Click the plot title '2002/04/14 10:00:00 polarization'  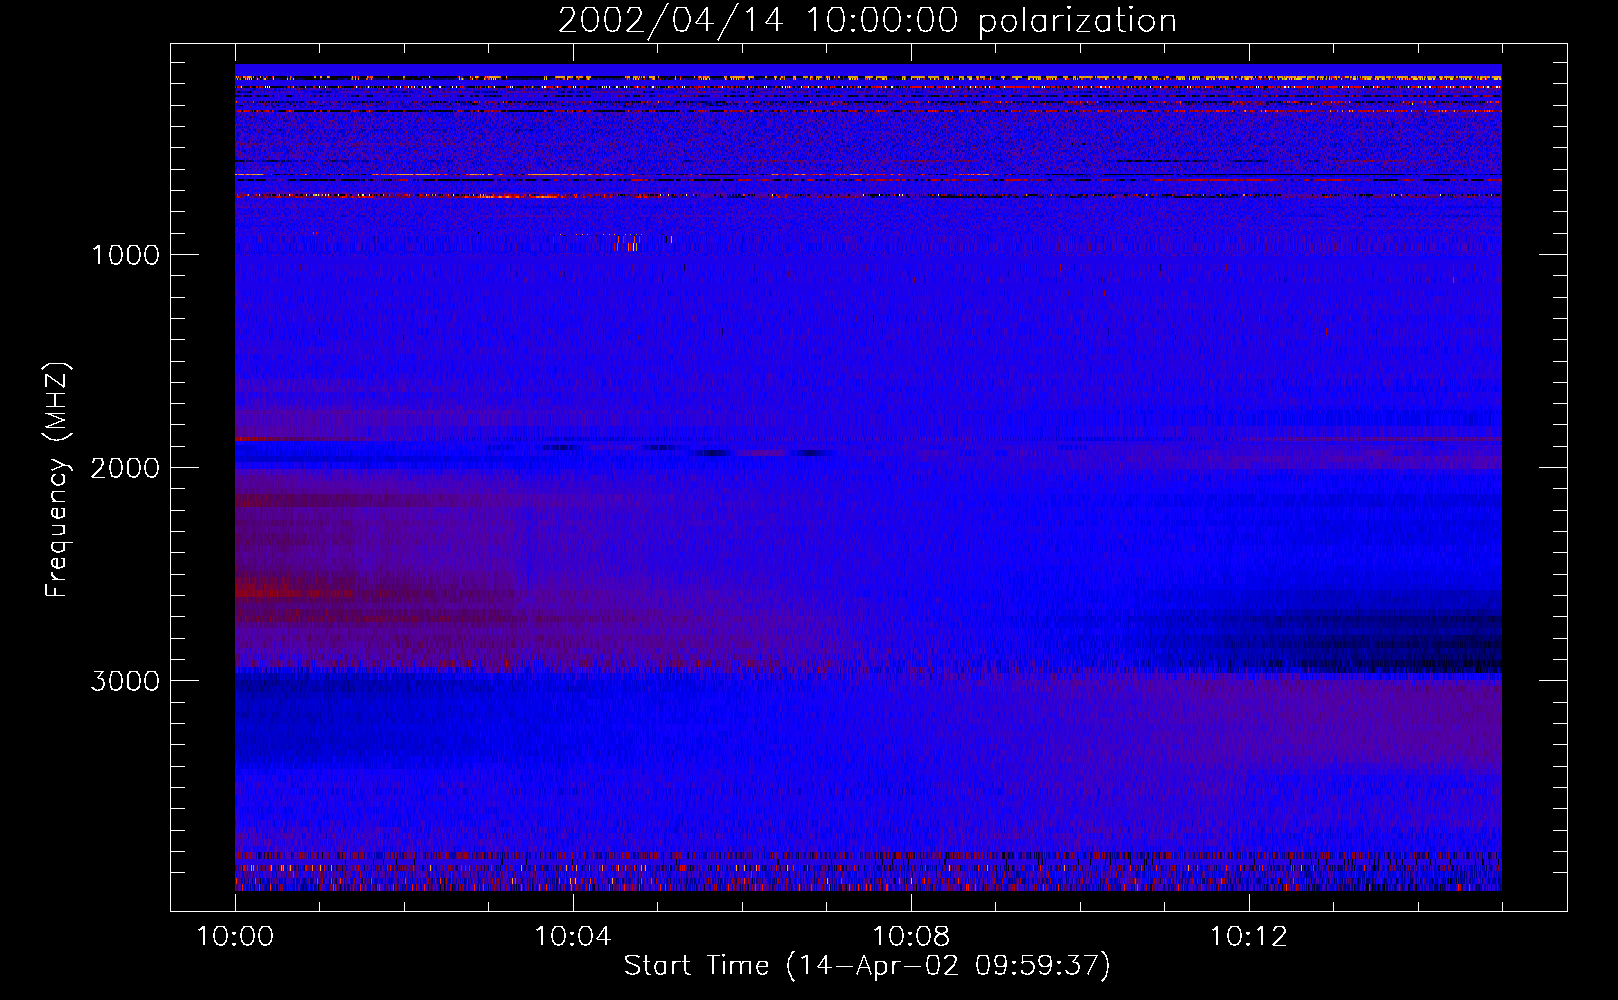(x=867, y=21)
